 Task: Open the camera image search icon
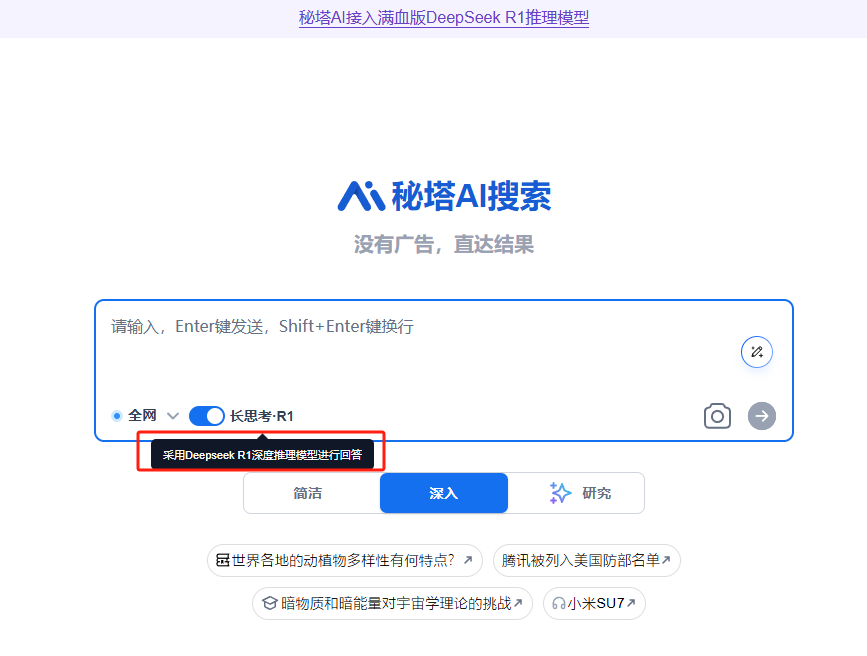(717, 416)
